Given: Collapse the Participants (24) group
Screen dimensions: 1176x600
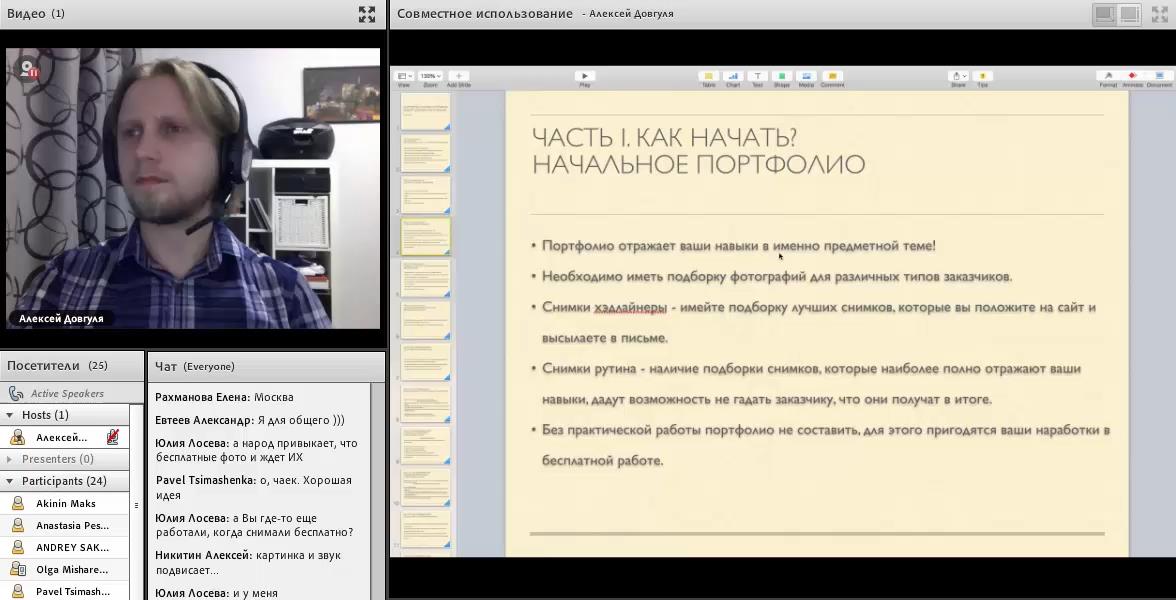Looking at the screenshot, I should pos(10,481).
